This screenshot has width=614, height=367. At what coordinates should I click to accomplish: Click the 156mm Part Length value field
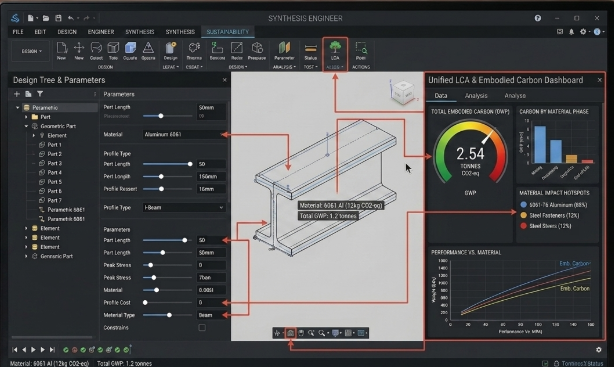coord(211,176)
